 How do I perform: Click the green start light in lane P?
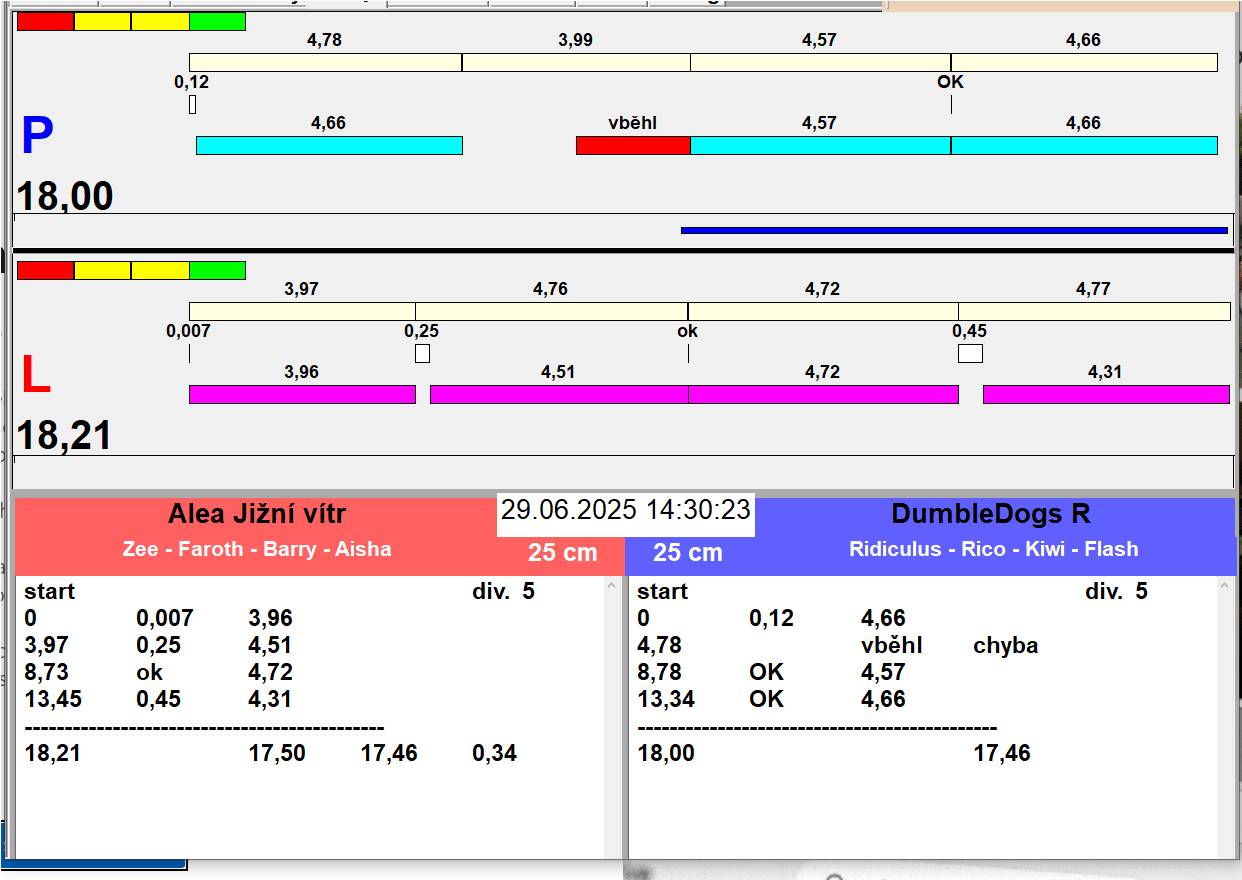click(x=217, y=21)
